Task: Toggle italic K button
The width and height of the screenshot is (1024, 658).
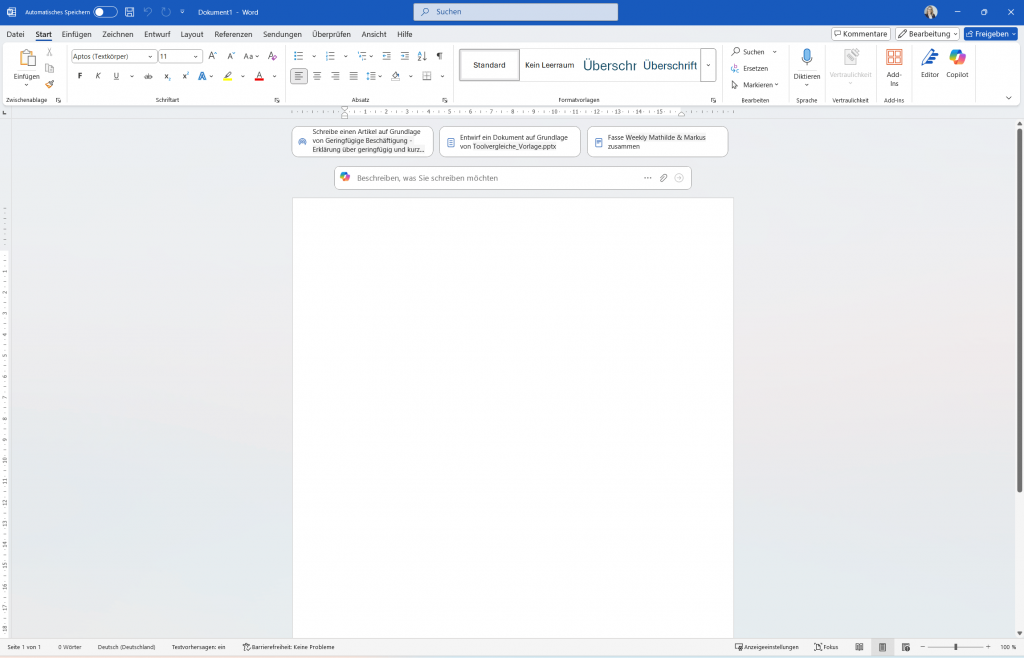Action: (x=98, y=76)
